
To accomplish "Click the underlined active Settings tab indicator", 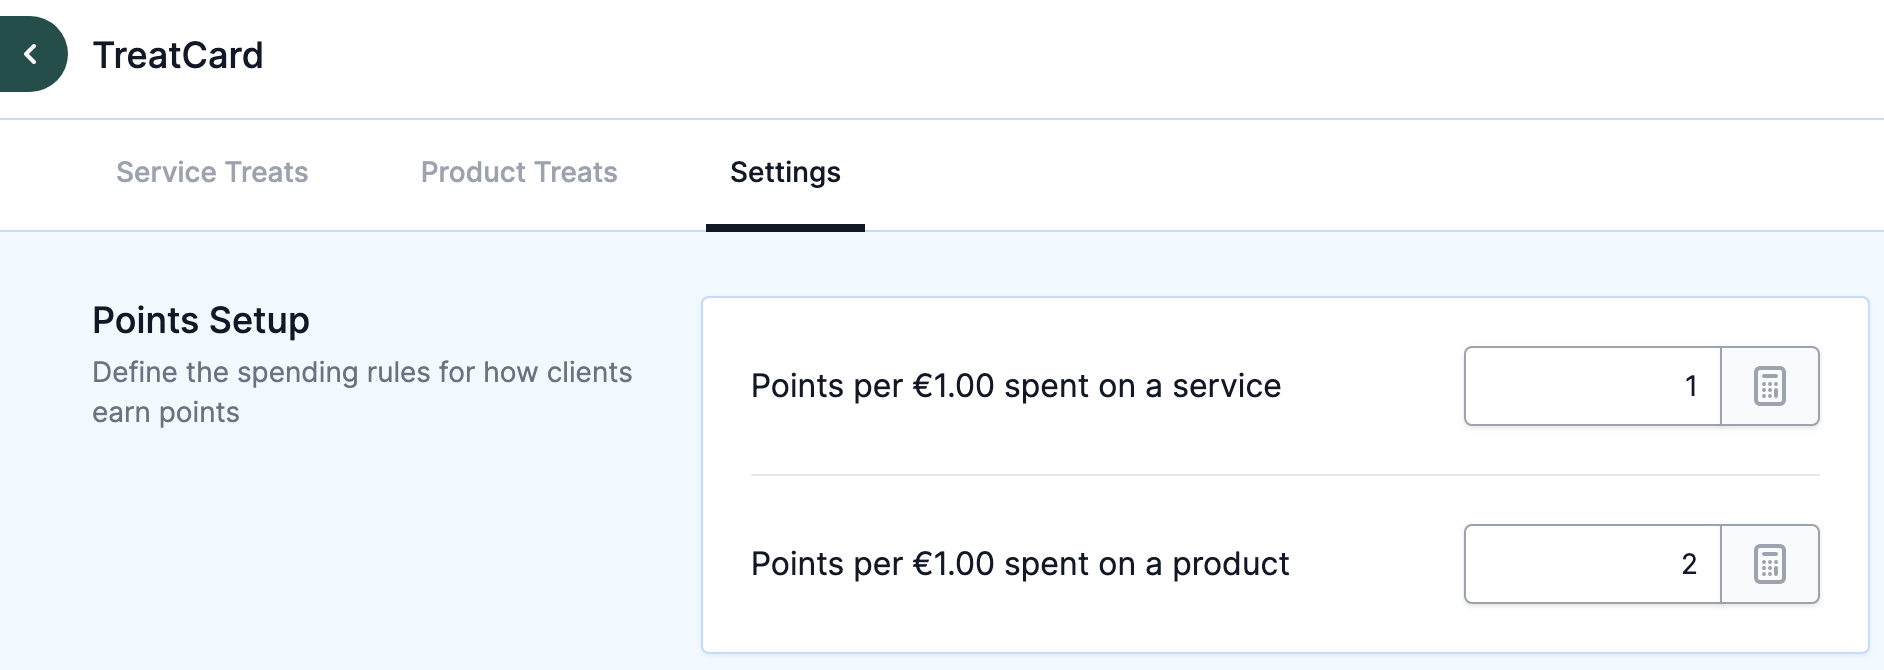I will click(x=785, y=228).
